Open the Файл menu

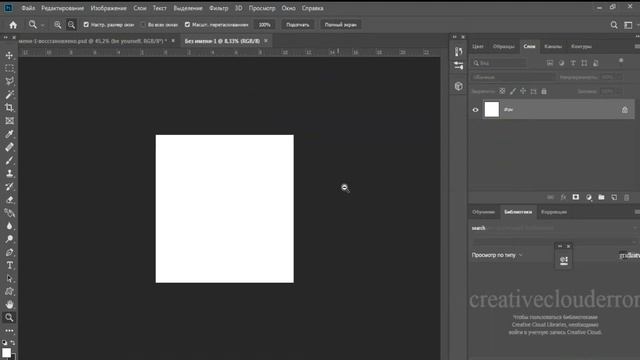point(28,8)
